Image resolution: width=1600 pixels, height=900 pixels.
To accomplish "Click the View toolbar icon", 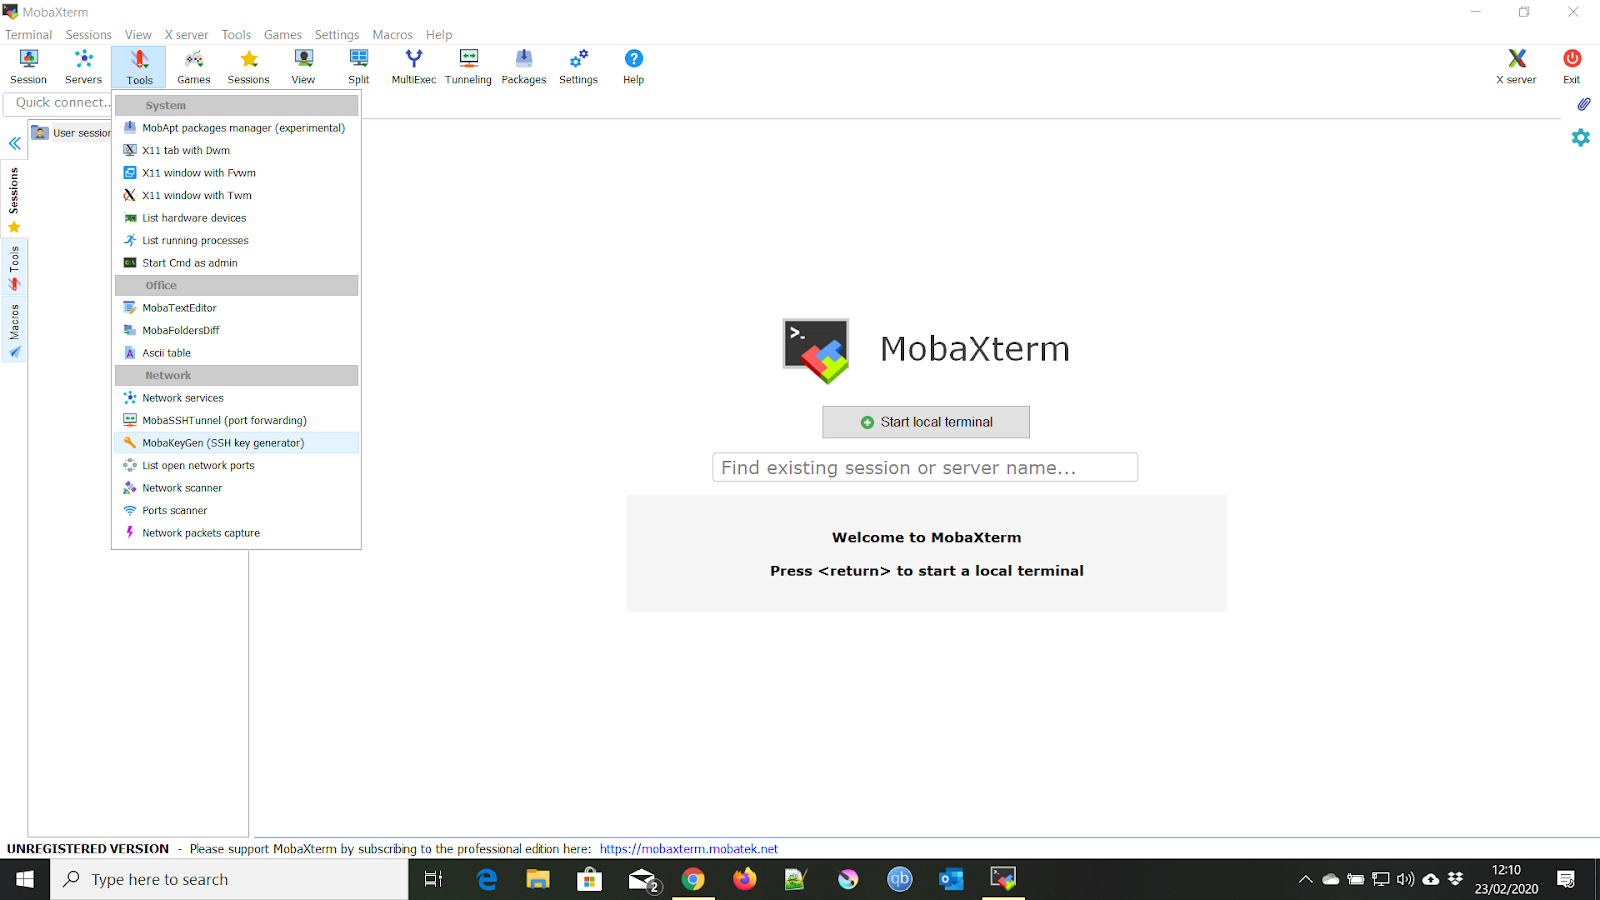I will coord(303,67).
